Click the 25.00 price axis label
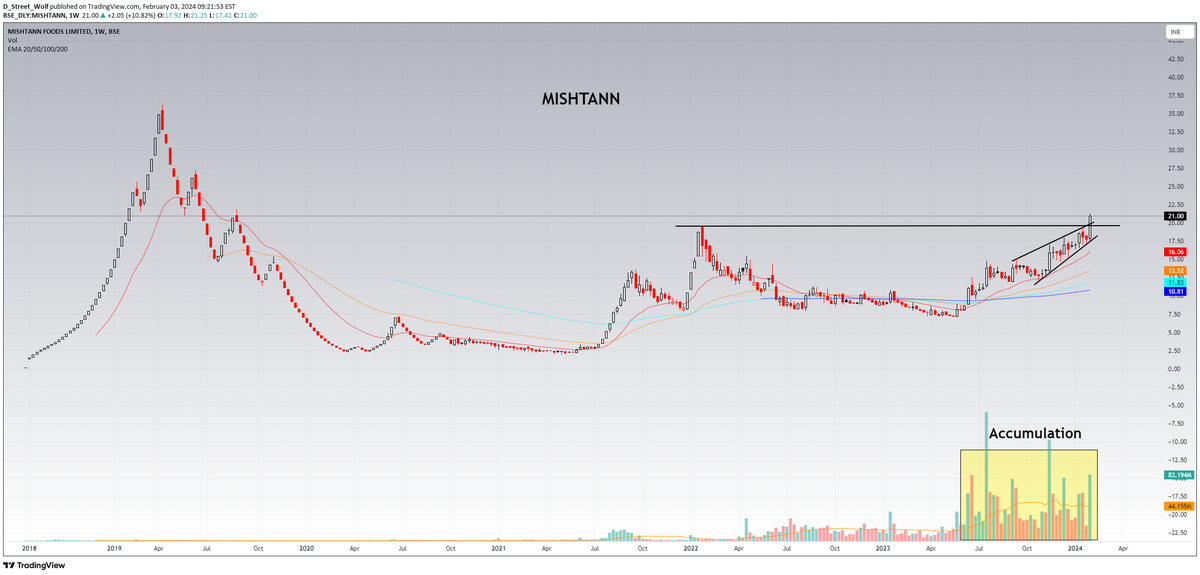1200x575 pixels. pos(1175,187)
